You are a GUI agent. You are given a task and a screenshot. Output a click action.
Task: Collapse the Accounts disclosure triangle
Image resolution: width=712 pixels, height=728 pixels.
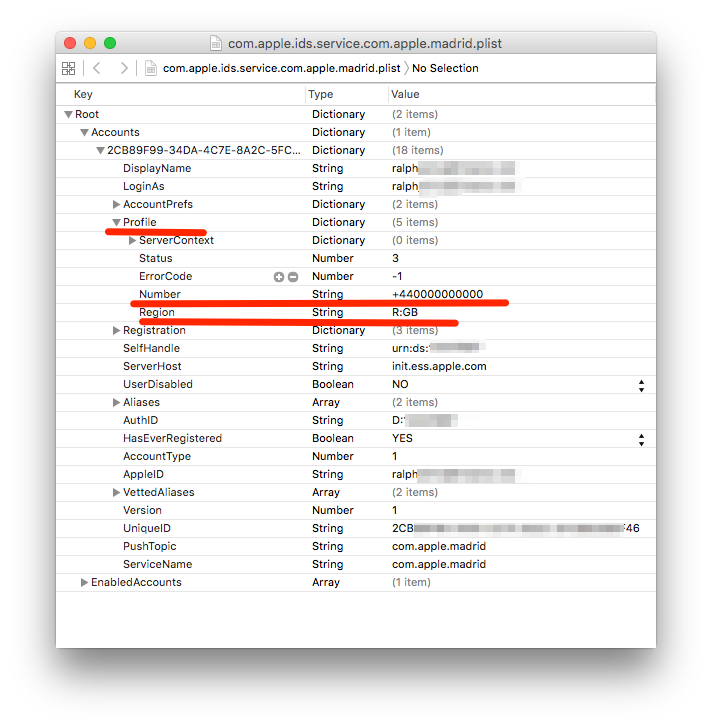(84, 132)
